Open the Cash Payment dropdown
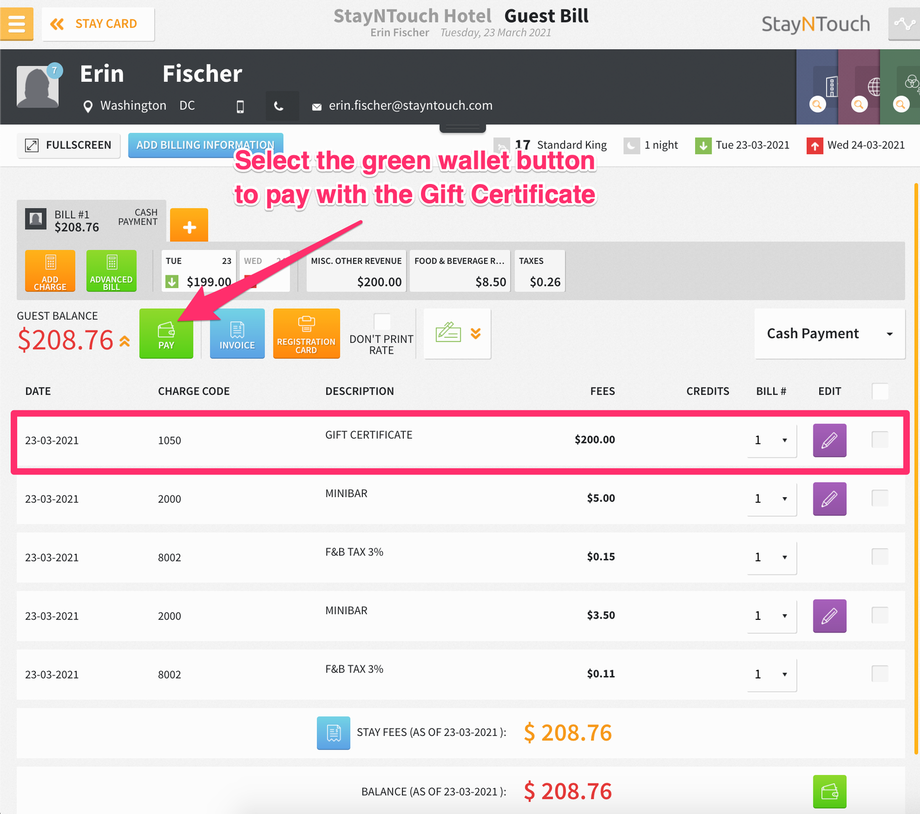Image resolution: width=920 pixels, height=814 pixels. pos(830,333)
